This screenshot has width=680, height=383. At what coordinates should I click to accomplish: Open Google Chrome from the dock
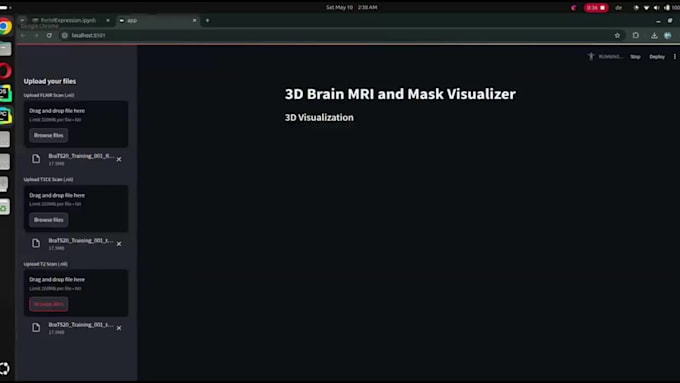pyautogui.click(x=5, y=27)
